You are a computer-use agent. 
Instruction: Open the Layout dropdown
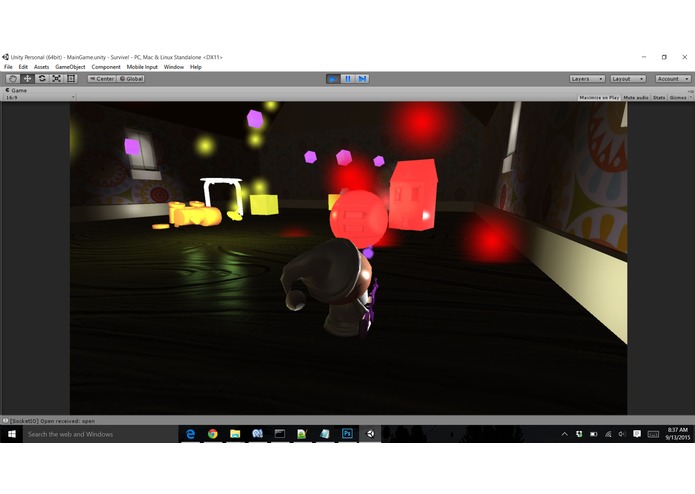tap(628, 79)
